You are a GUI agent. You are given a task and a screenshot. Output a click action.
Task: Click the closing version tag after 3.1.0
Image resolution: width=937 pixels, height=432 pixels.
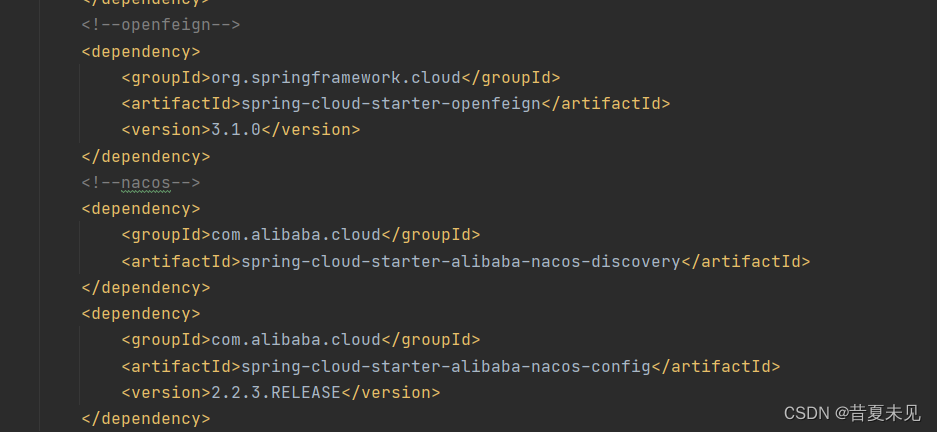(x=311, y=130)
